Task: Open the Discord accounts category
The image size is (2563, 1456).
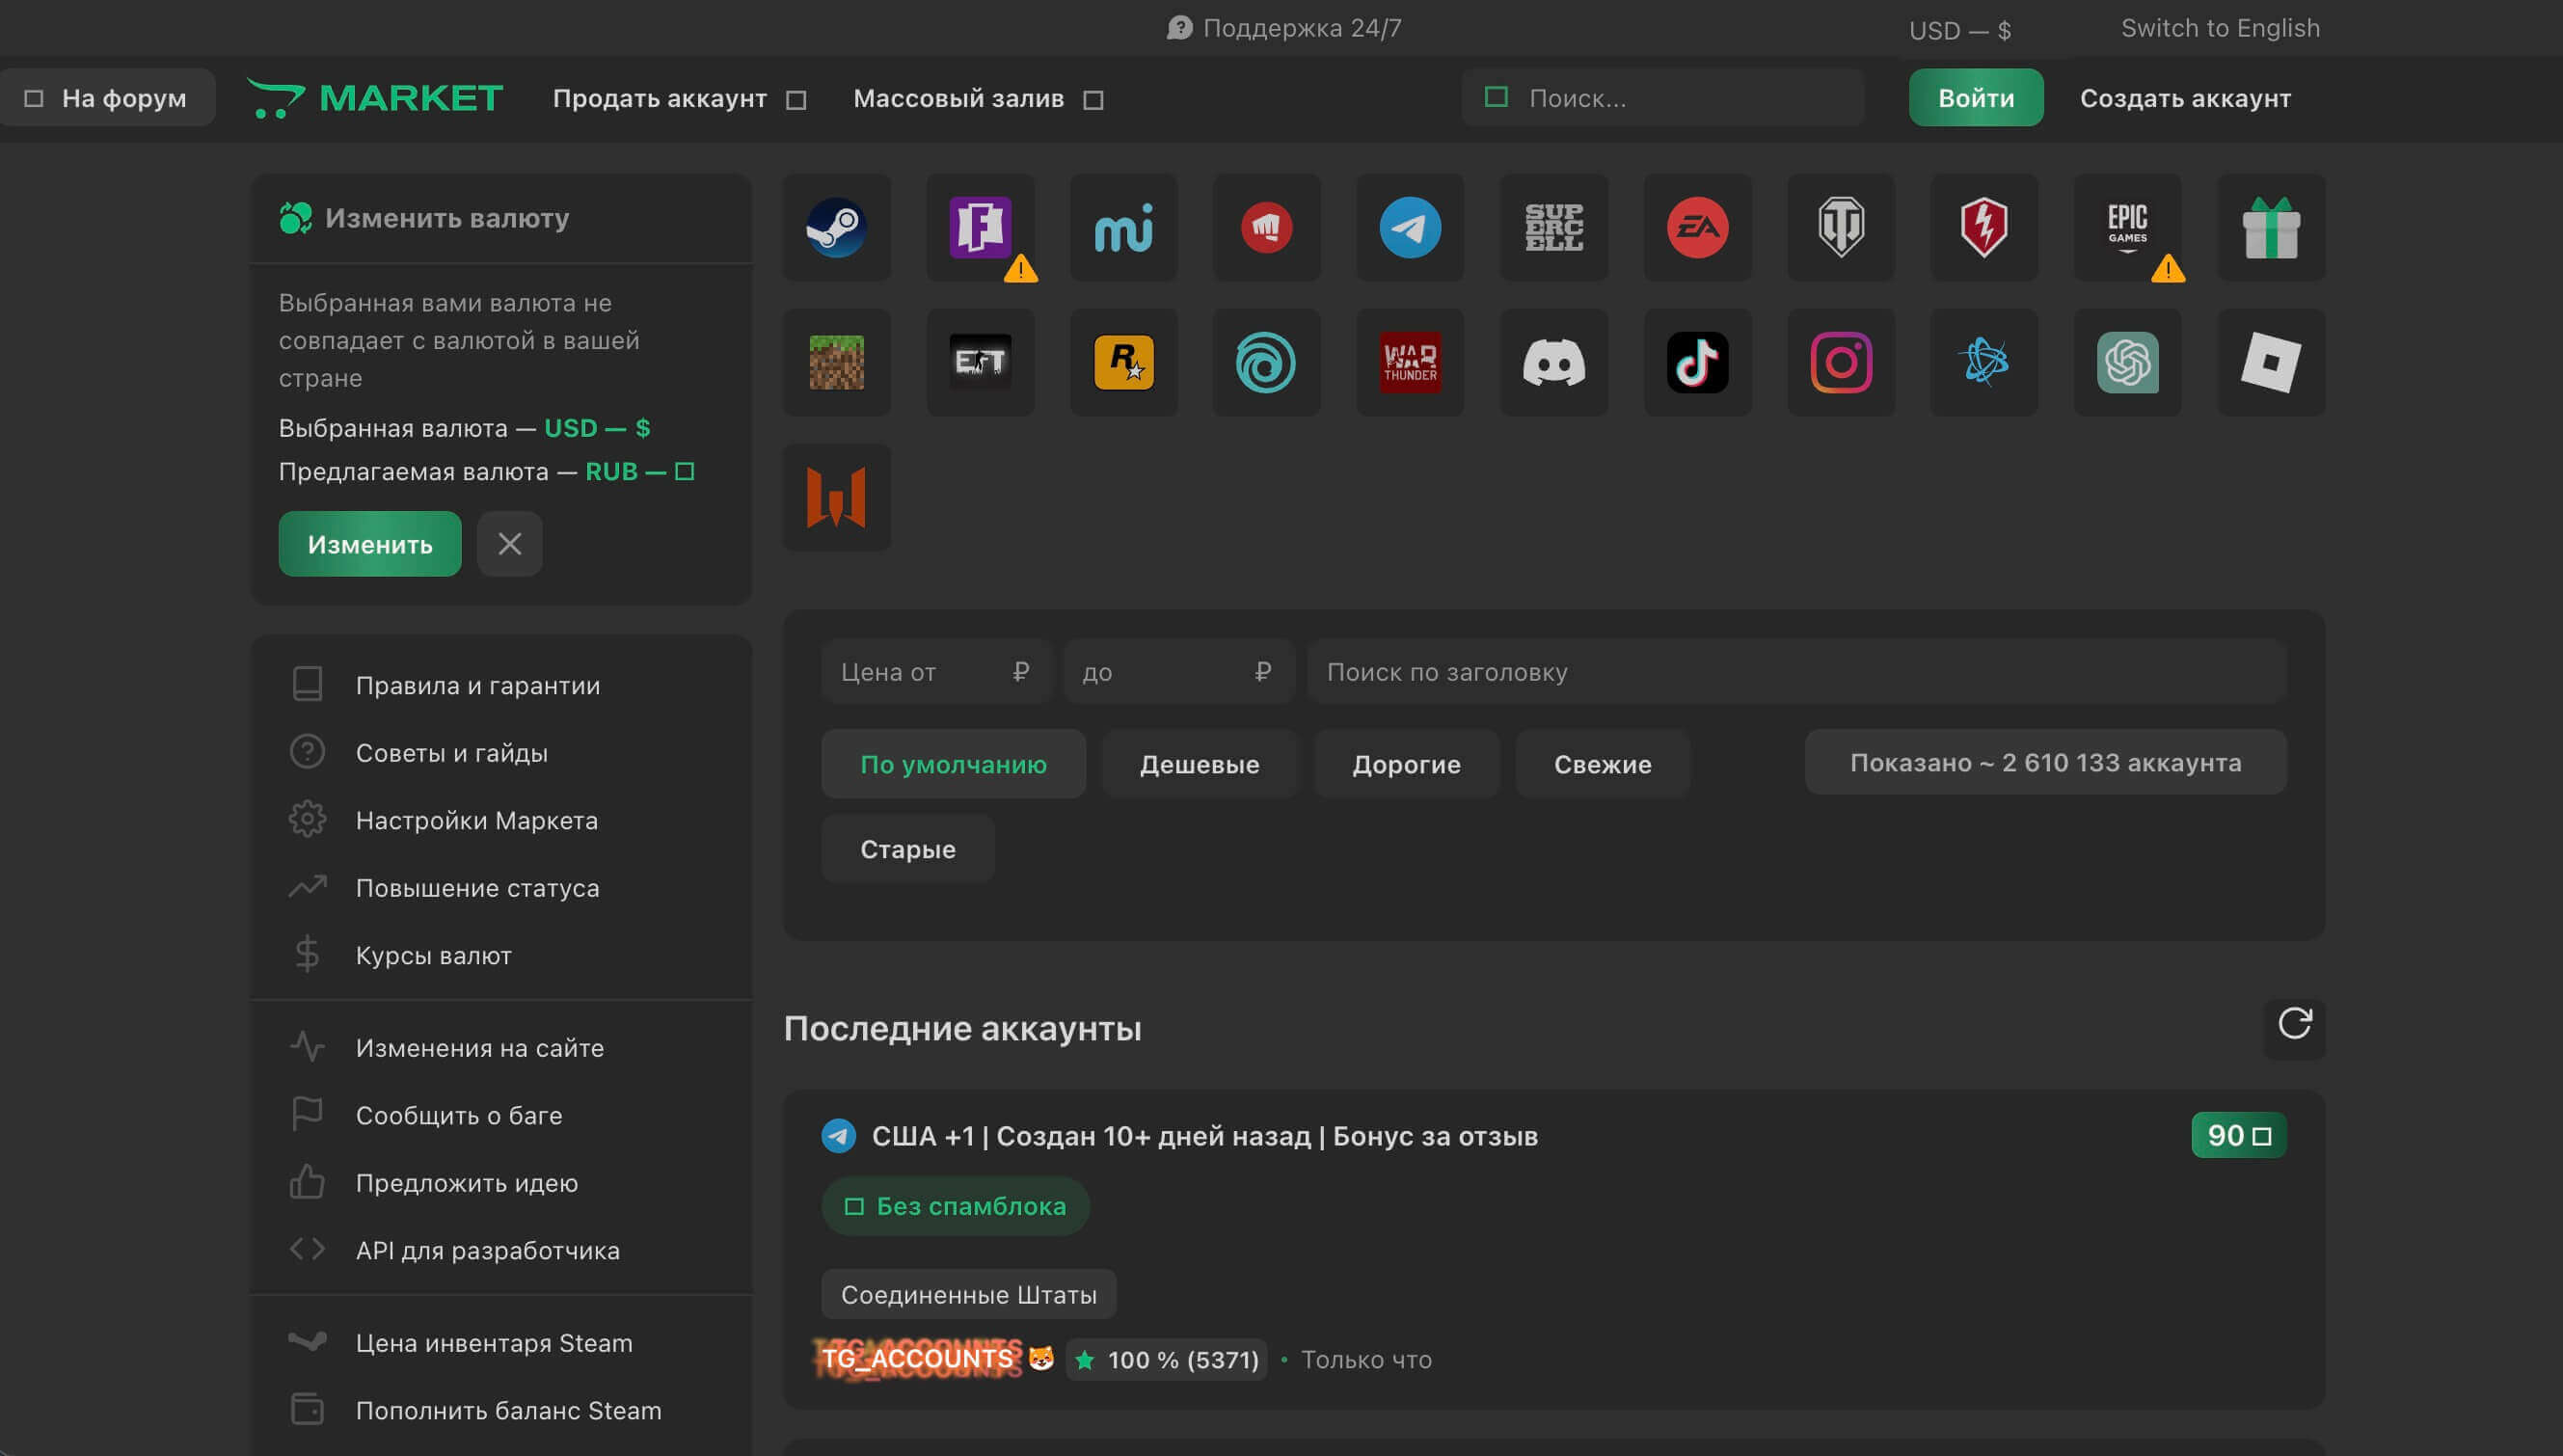Action: pos(1554,362)
